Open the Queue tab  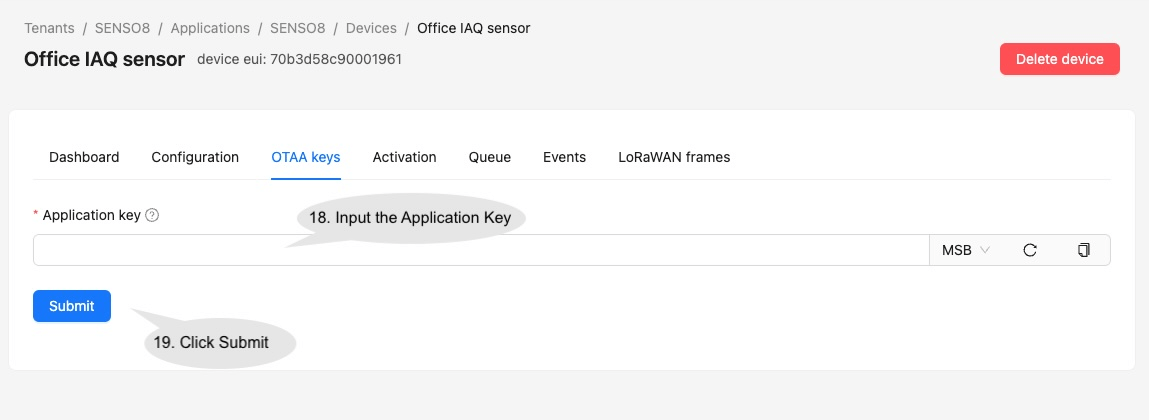pos(490,157)
